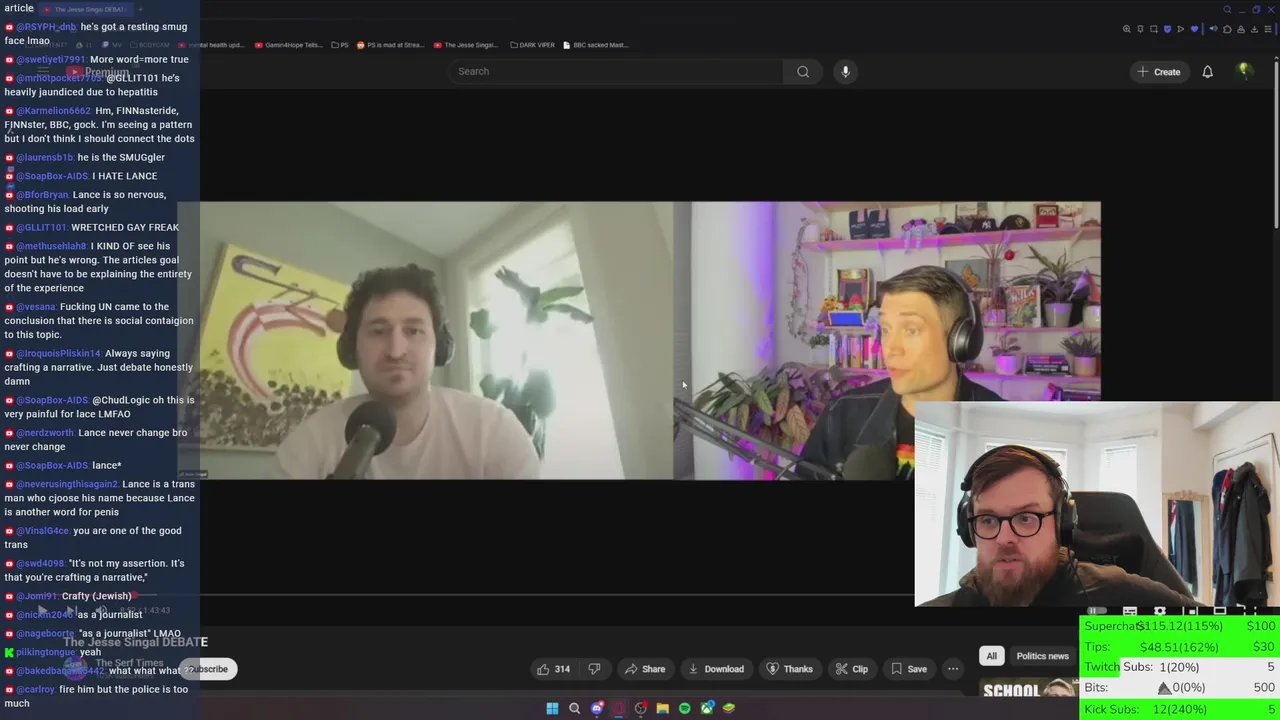Viewport: 1280px width, 720px height.
Task: Toggle the tab audio speaker icon
Action: 1213,29
